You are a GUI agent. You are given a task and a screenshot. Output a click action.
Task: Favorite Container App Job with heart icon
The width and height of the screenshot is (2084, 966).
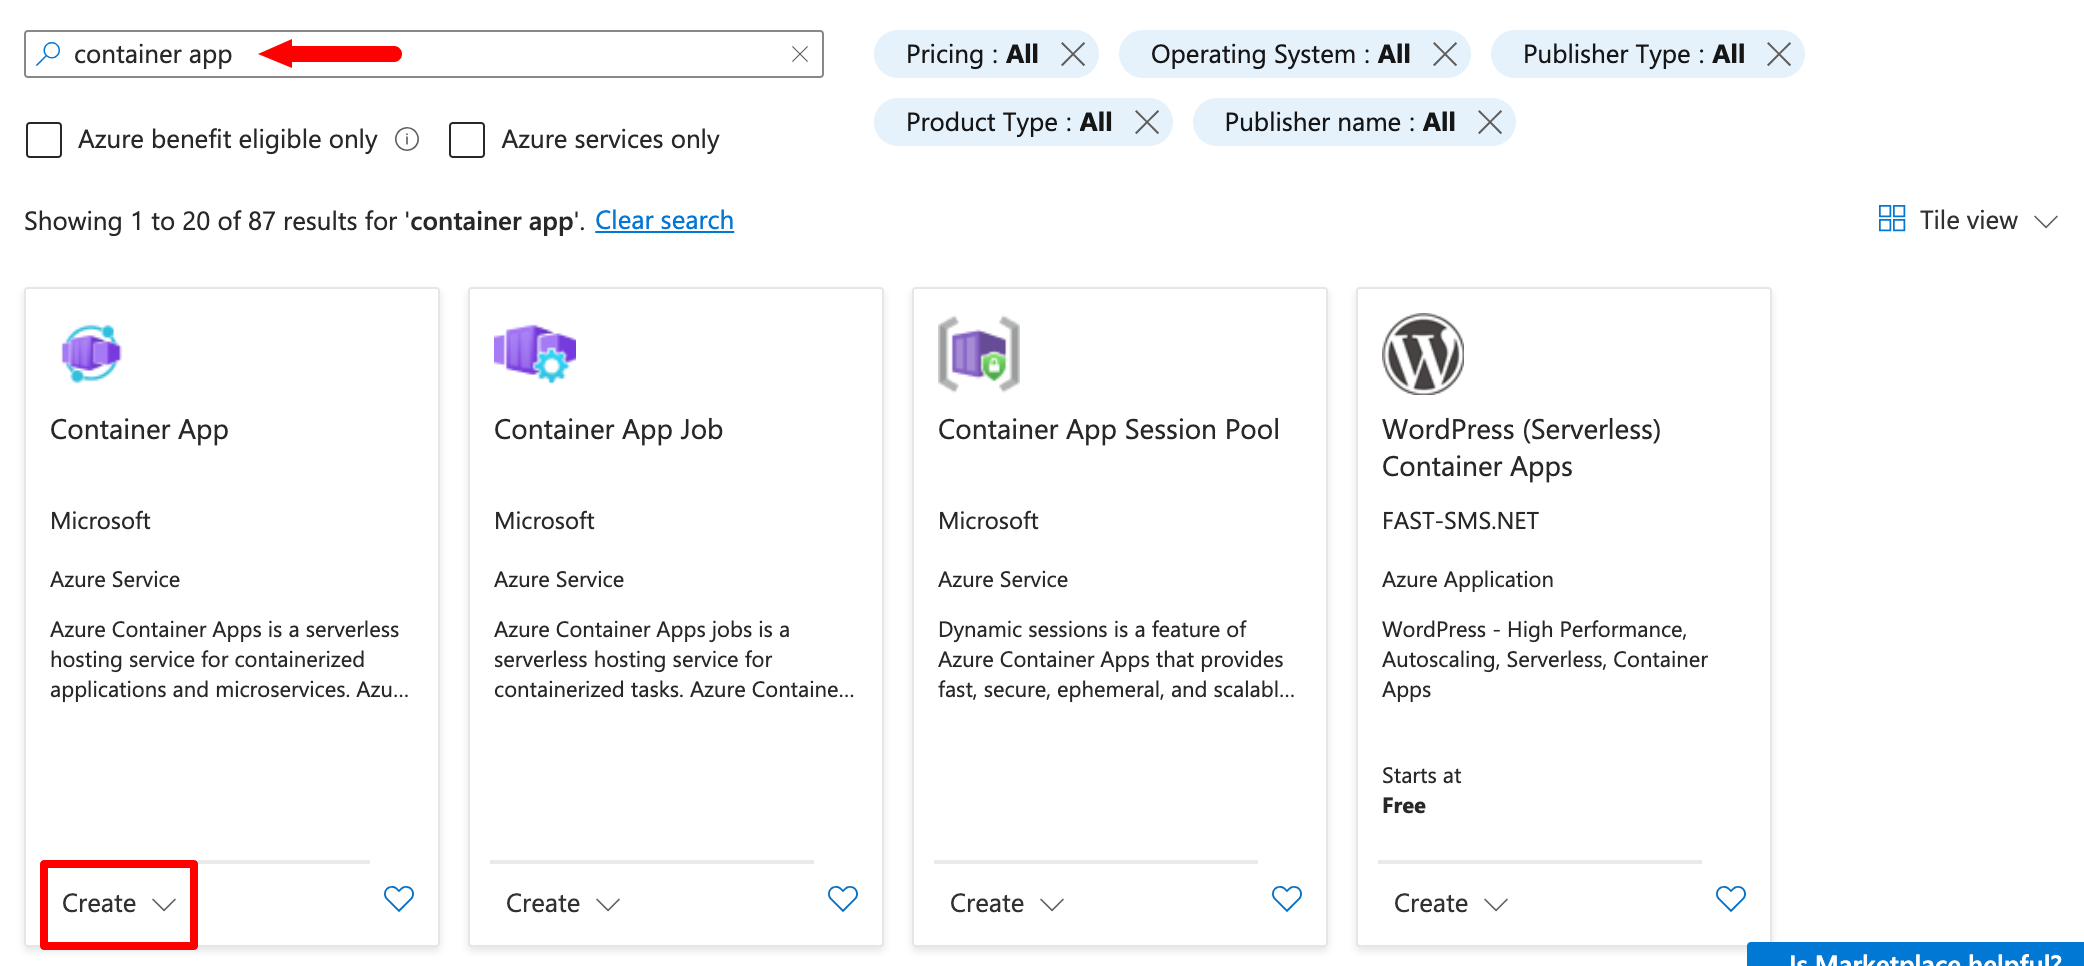[843, 899]
